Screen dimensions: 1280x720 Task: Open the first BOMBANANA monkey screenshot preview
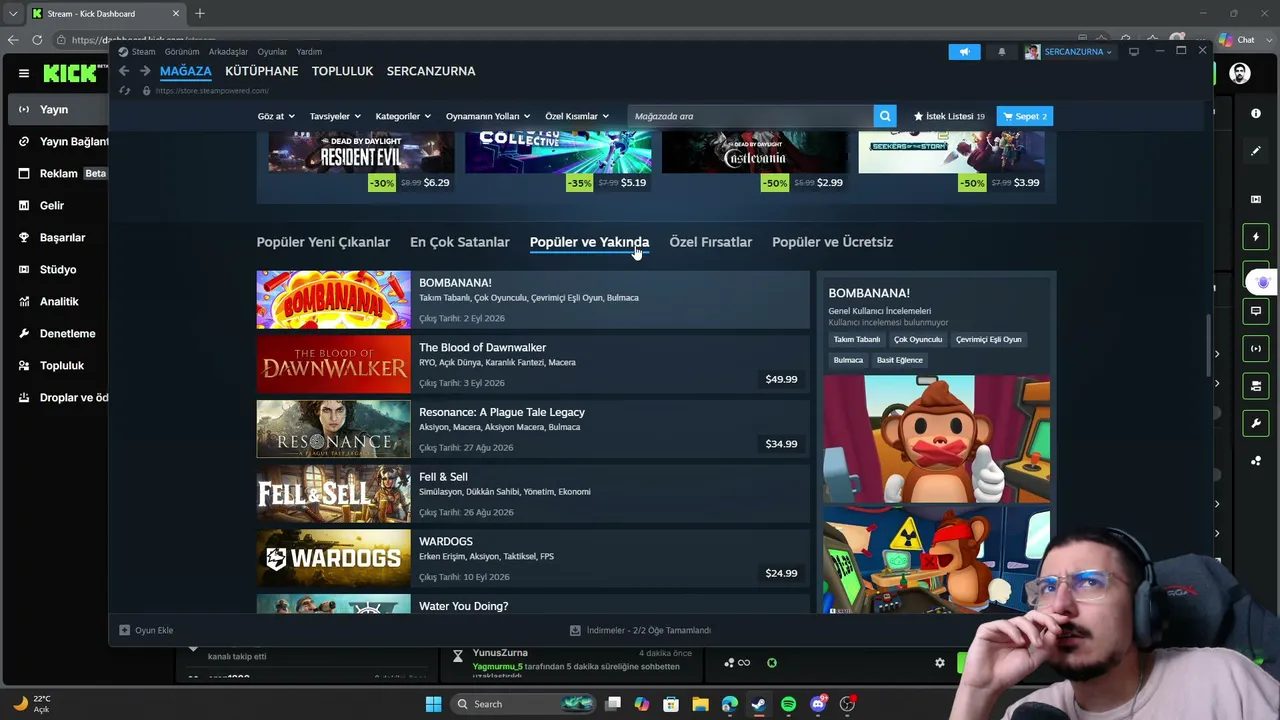pyautogui.click(x=936, y=439)
